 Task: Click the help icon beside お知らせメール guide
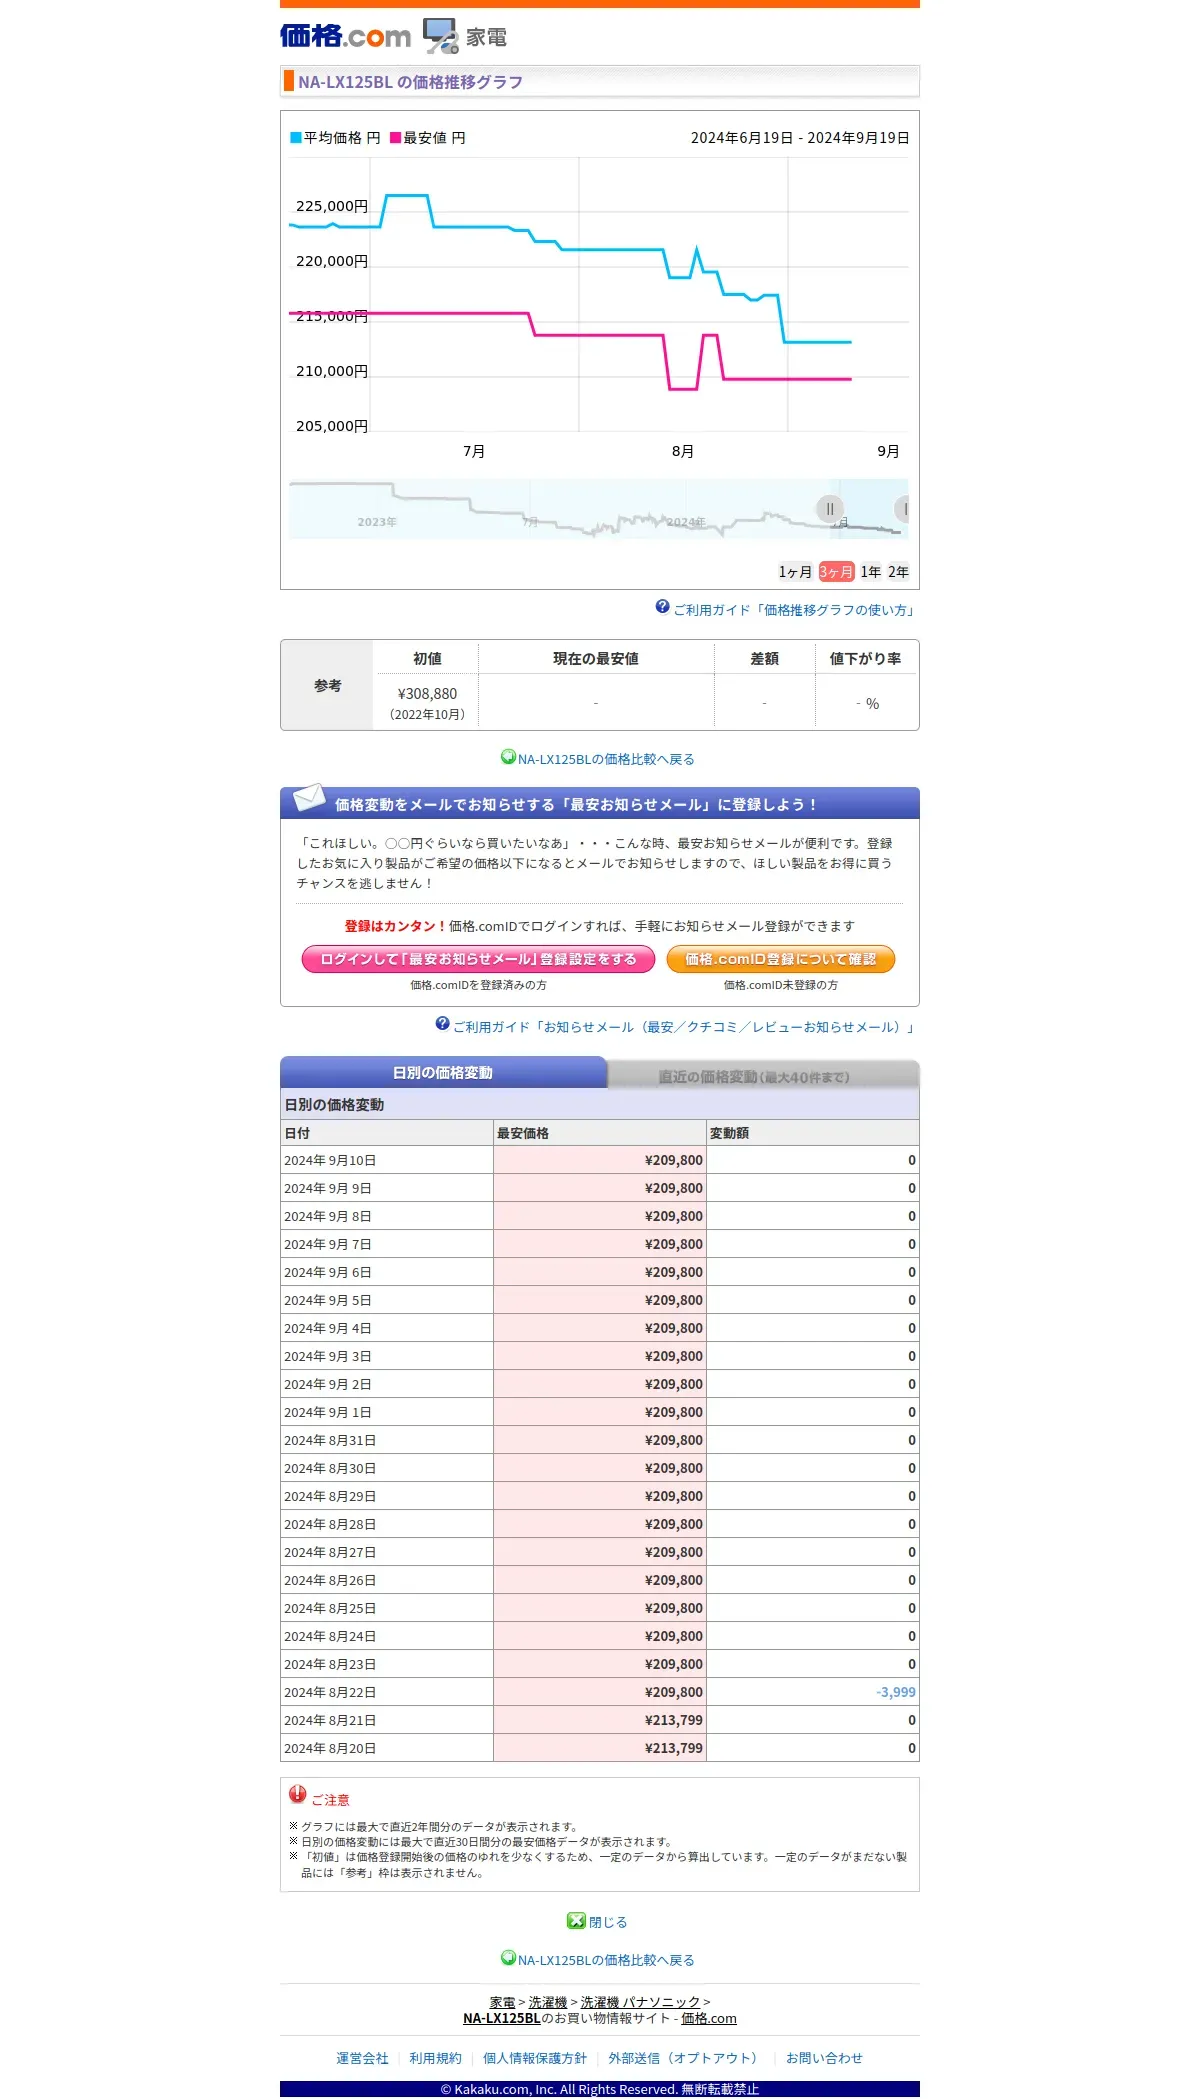(x=442, y=1024)
